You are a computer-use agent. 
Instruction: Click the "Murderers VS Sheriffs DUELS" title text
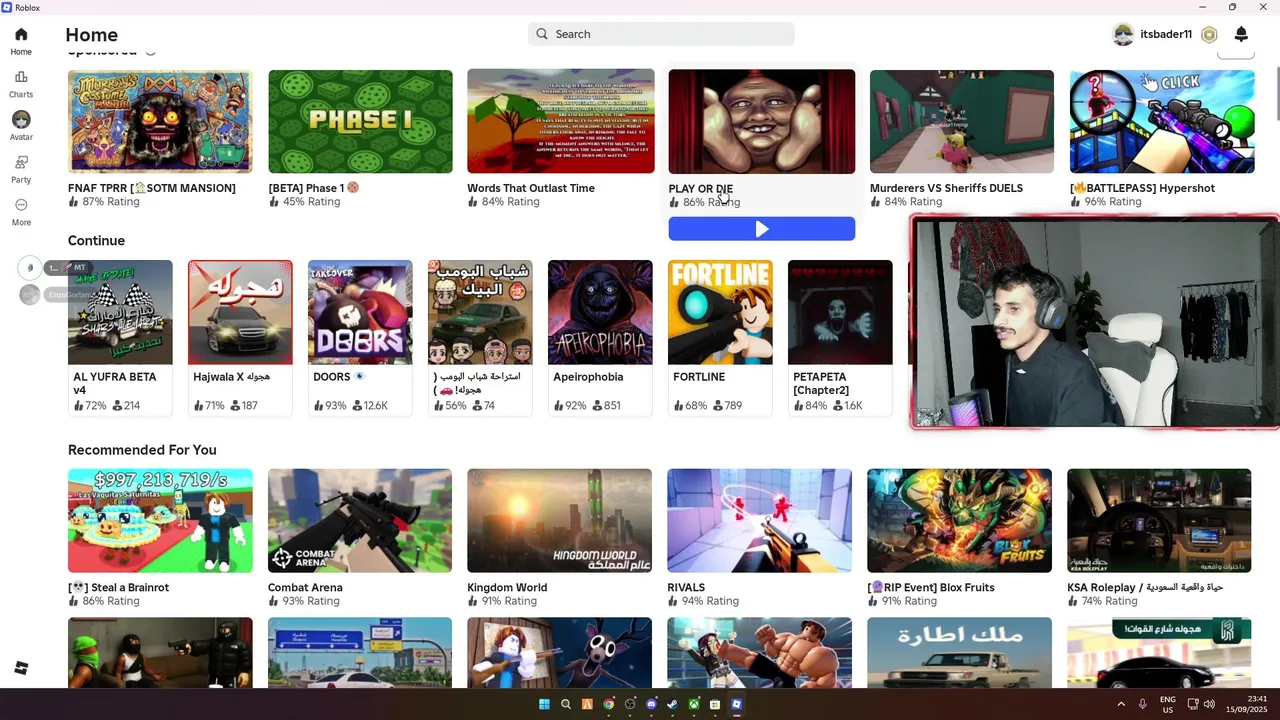point(946,188)
